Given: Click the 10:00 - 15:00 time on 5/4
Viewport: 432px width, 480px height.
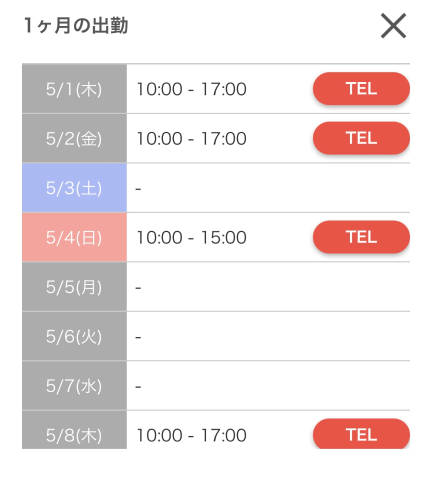Looking at the screenshot, I should [192, 238].
